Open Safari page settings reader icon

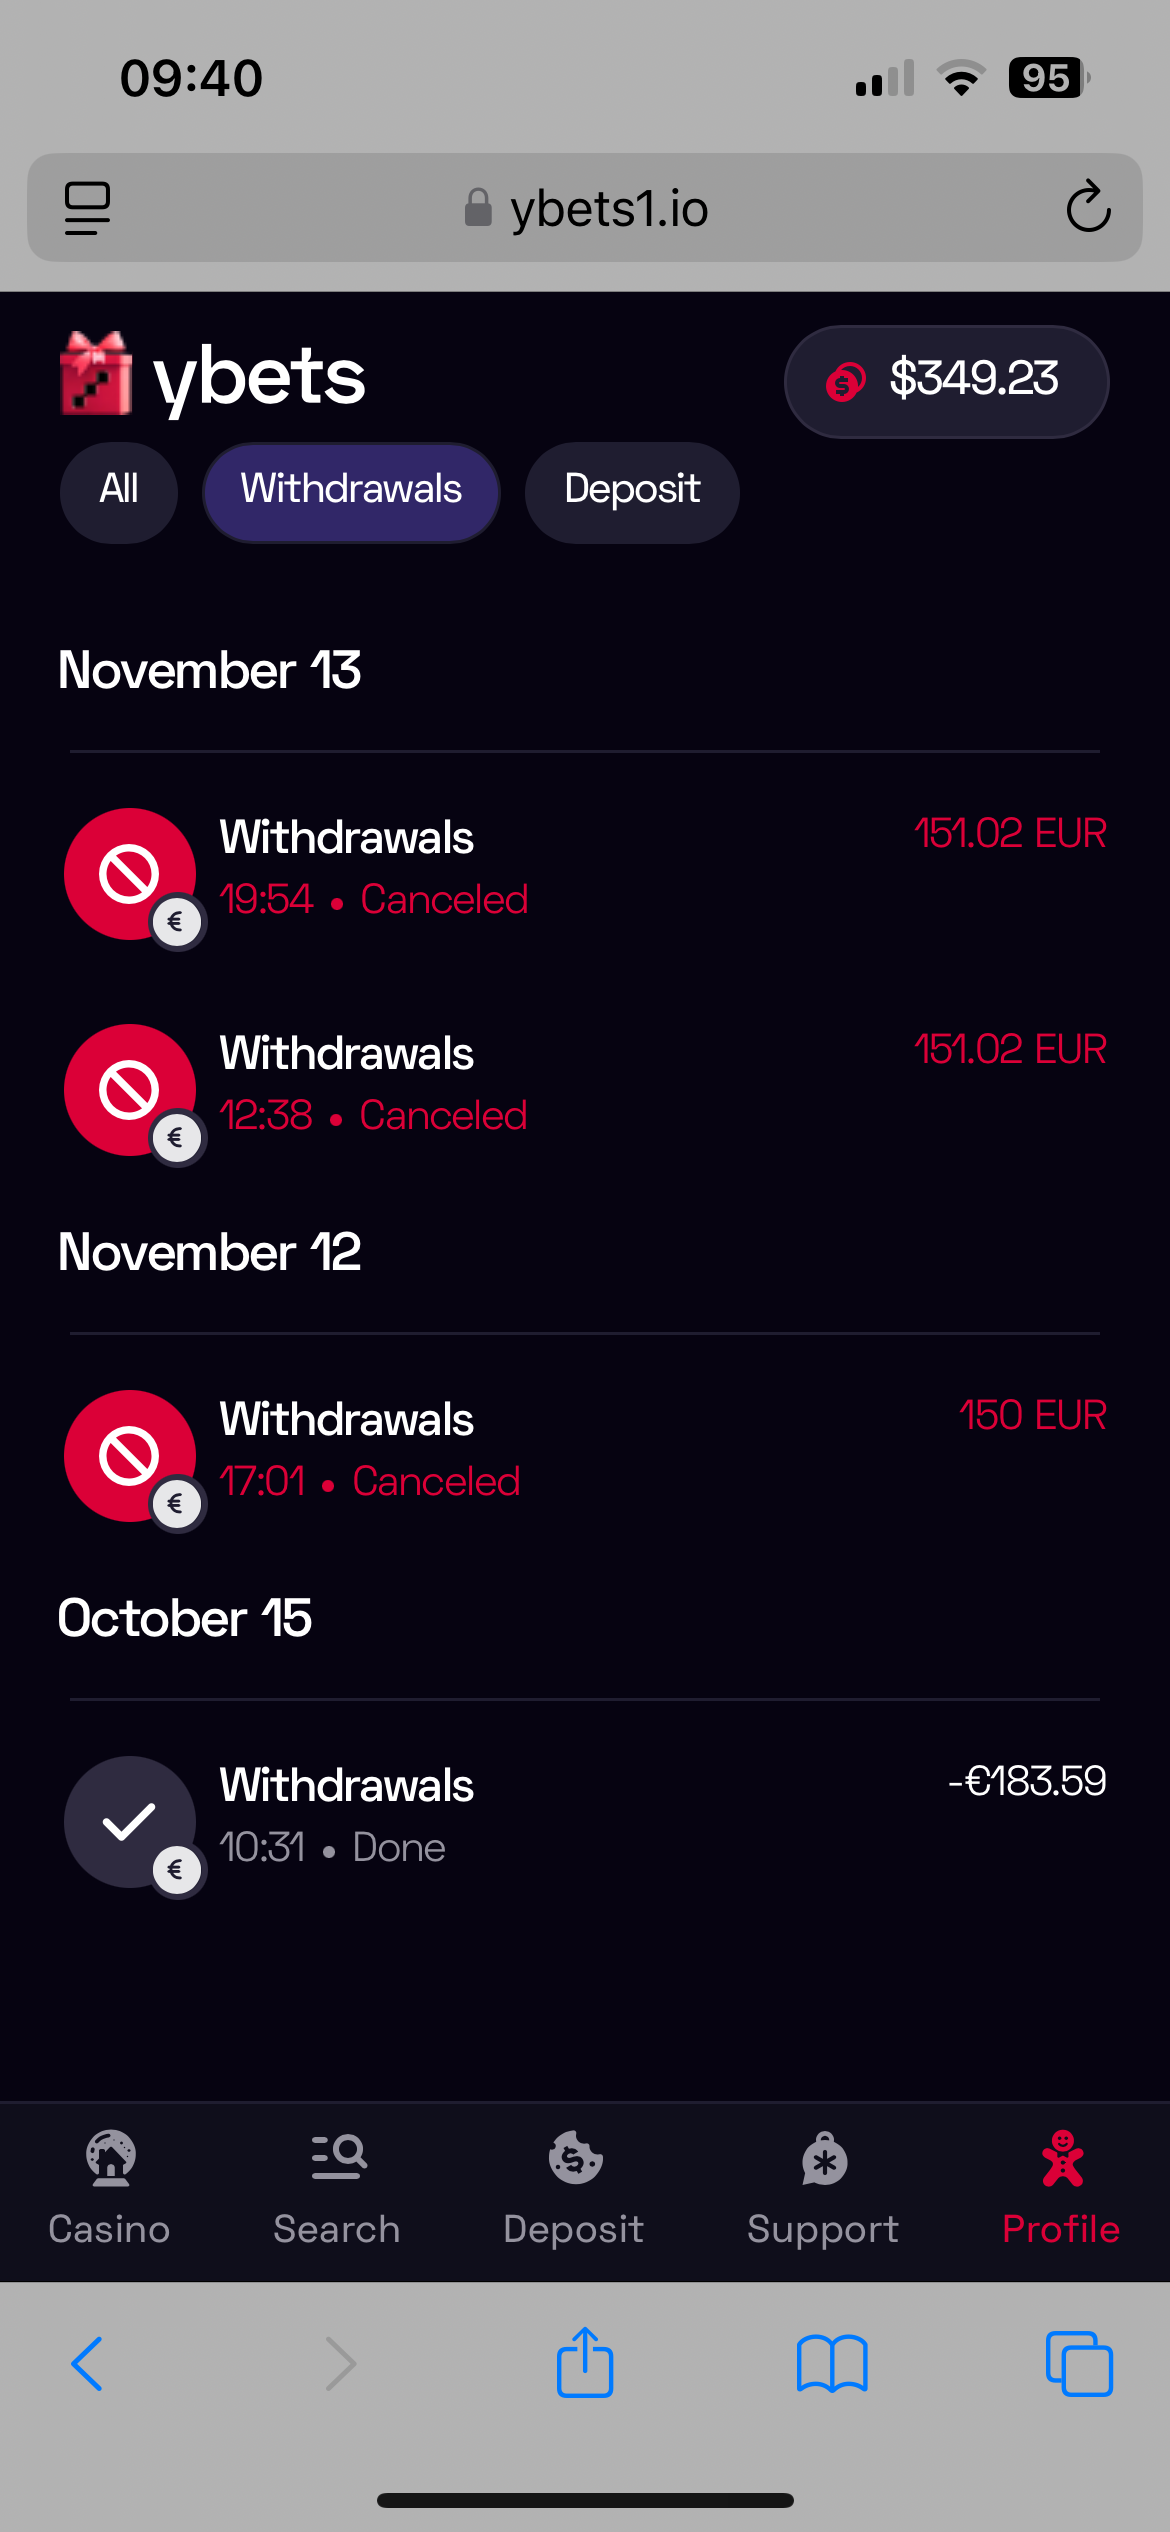click(x=87, y=208)
